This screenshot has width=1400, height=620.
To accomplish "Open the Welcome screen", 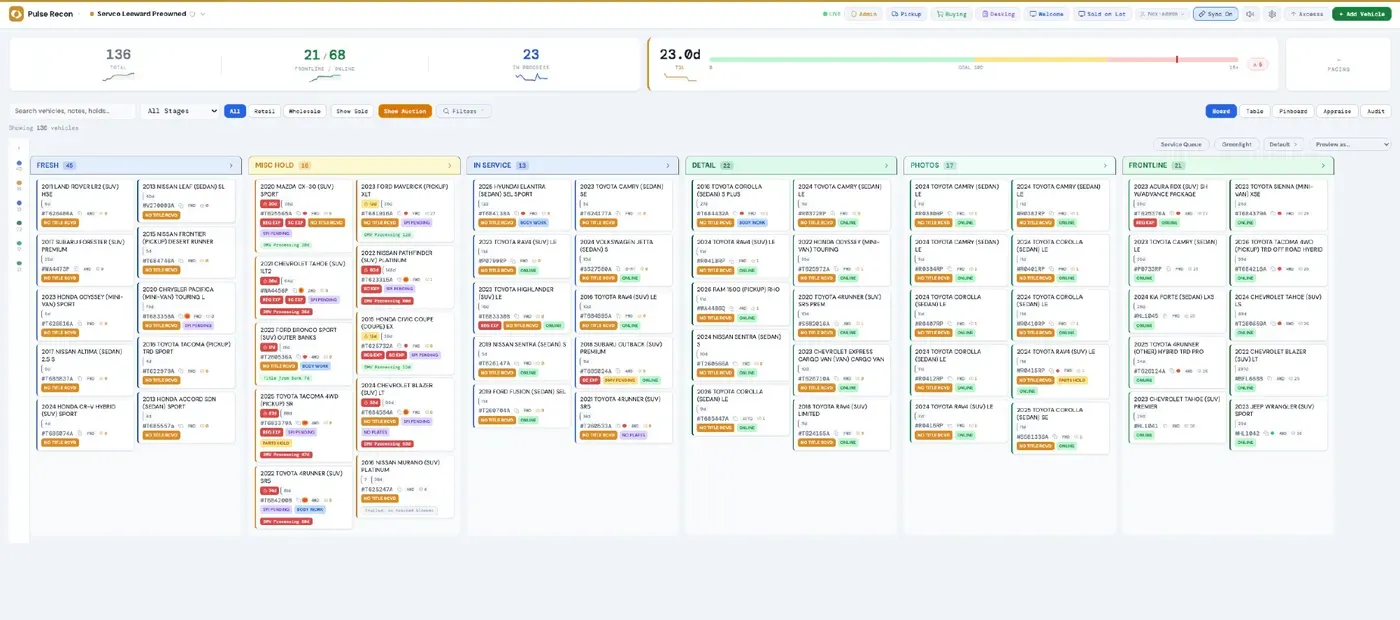I will pyautogui.click(x=1046, y=14).
